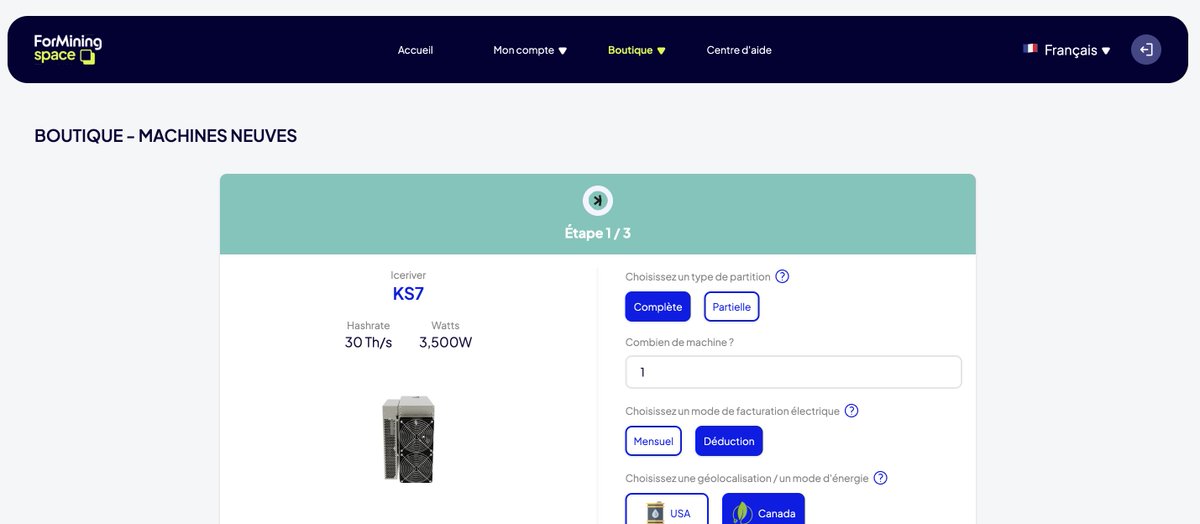Show help for geolocation energy mode
1200x524 pixels.
tap(881, 478)
